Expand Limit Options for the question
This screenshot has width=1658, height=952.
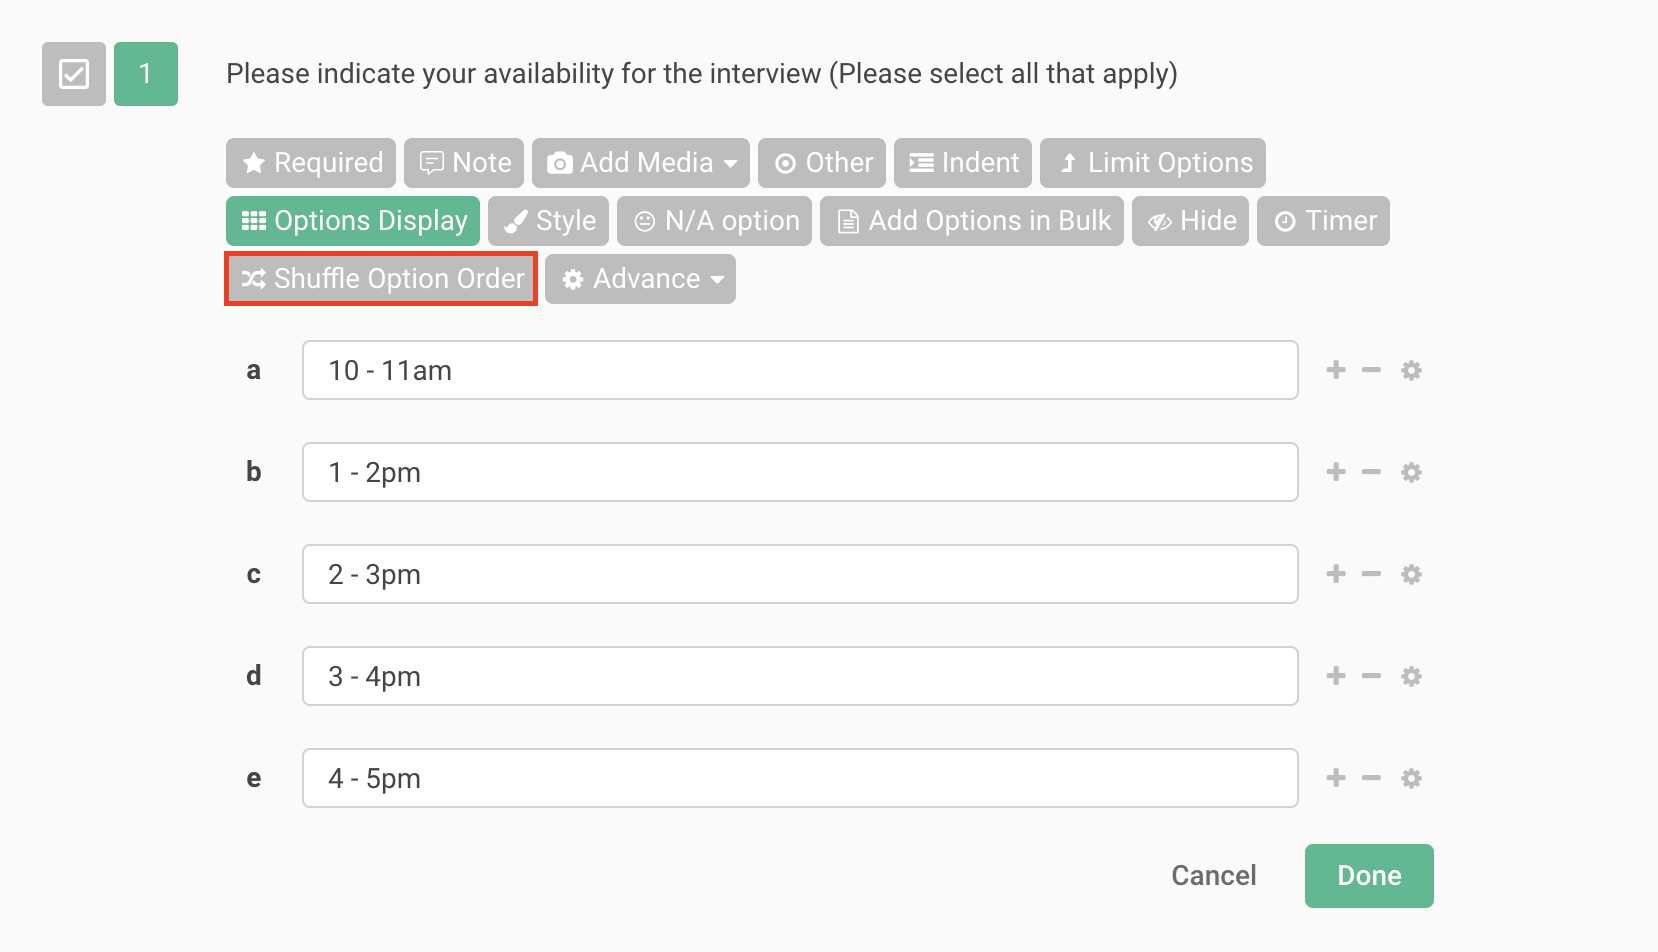click(x=1152, y=162)
